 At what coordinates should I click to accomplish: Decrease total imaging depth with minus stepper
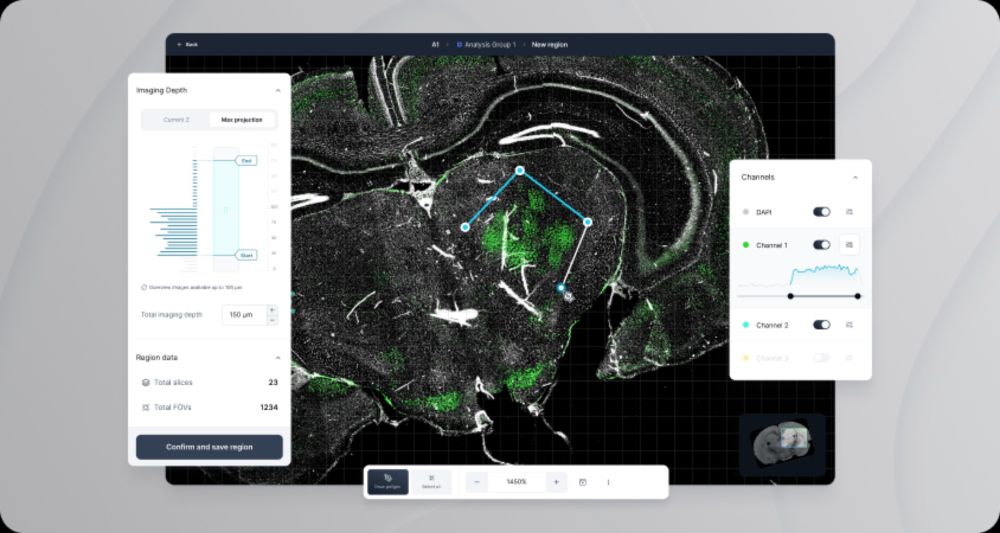pos(272,320)
